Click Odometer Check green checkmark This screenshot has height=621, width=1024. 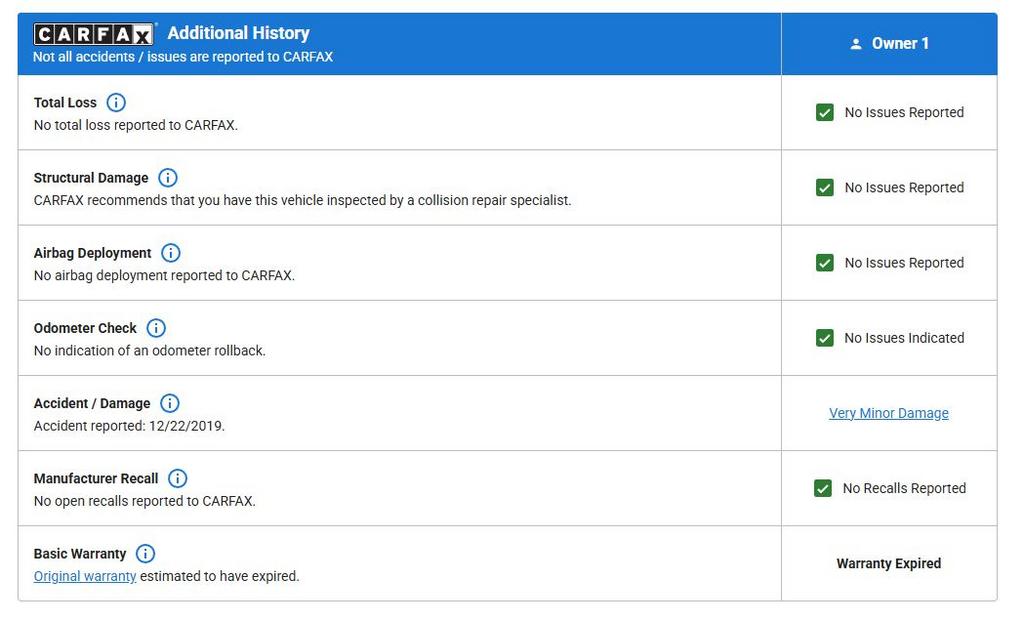(x=825, y=338)
